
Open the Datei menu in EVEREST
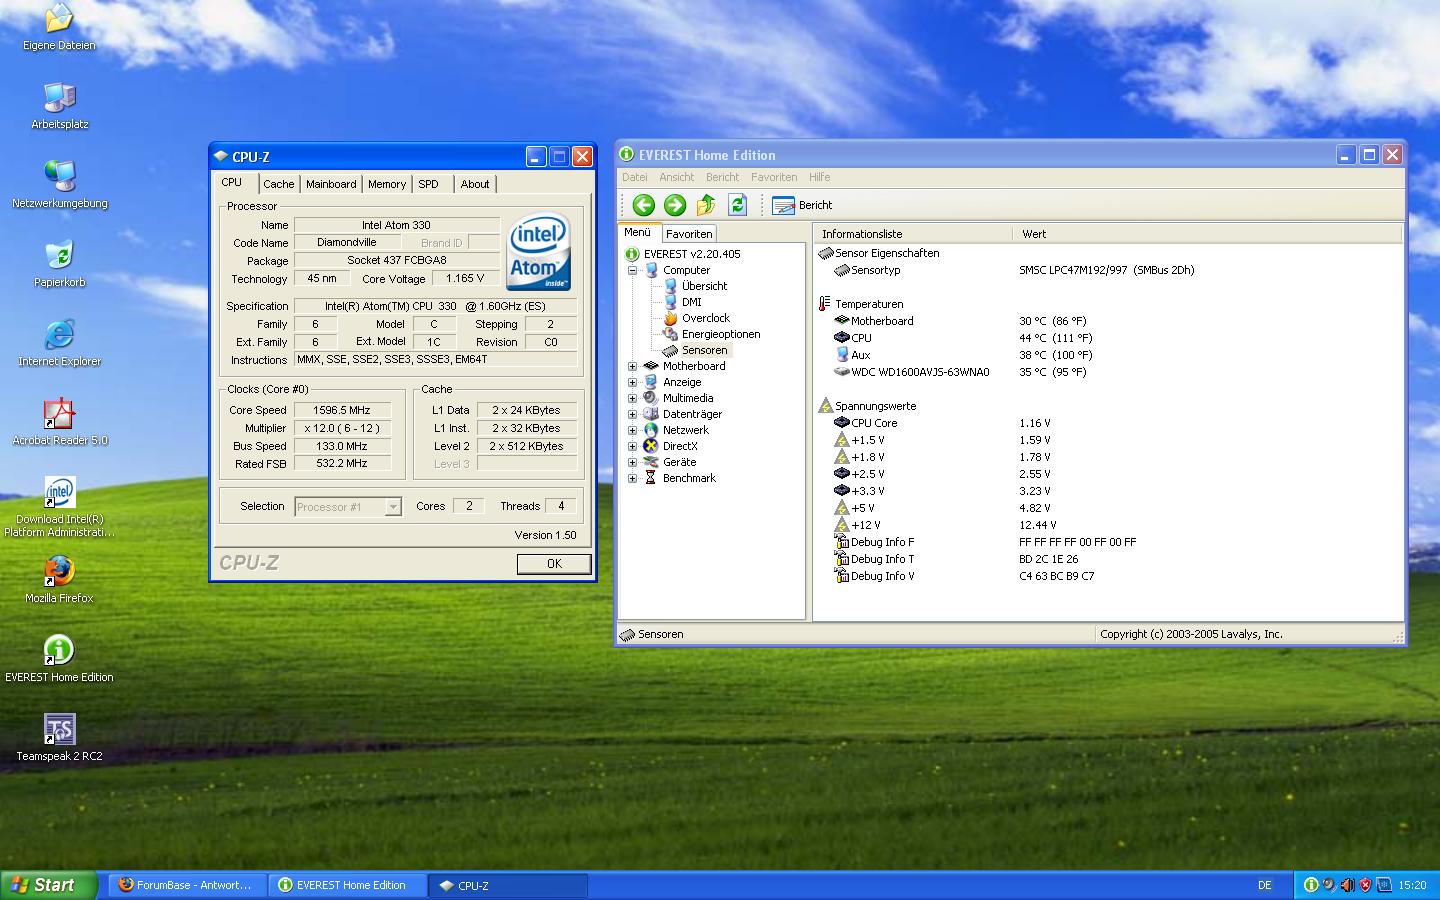[635, 177]
